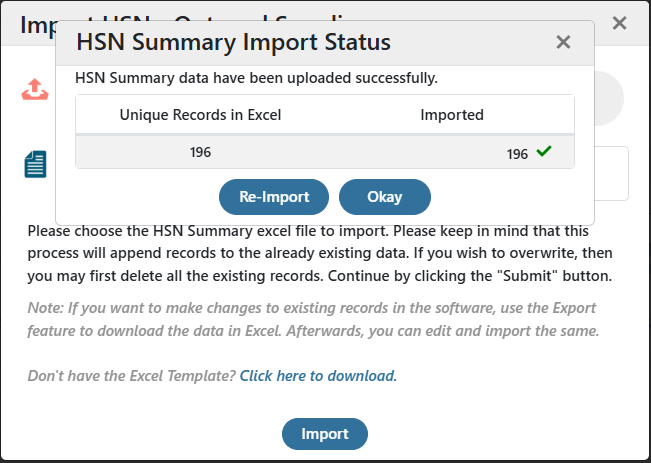Click the 'Please choose the HSN Summary' paragraph
The height and width of the screenshot is (463, 651).
[320, 253]
